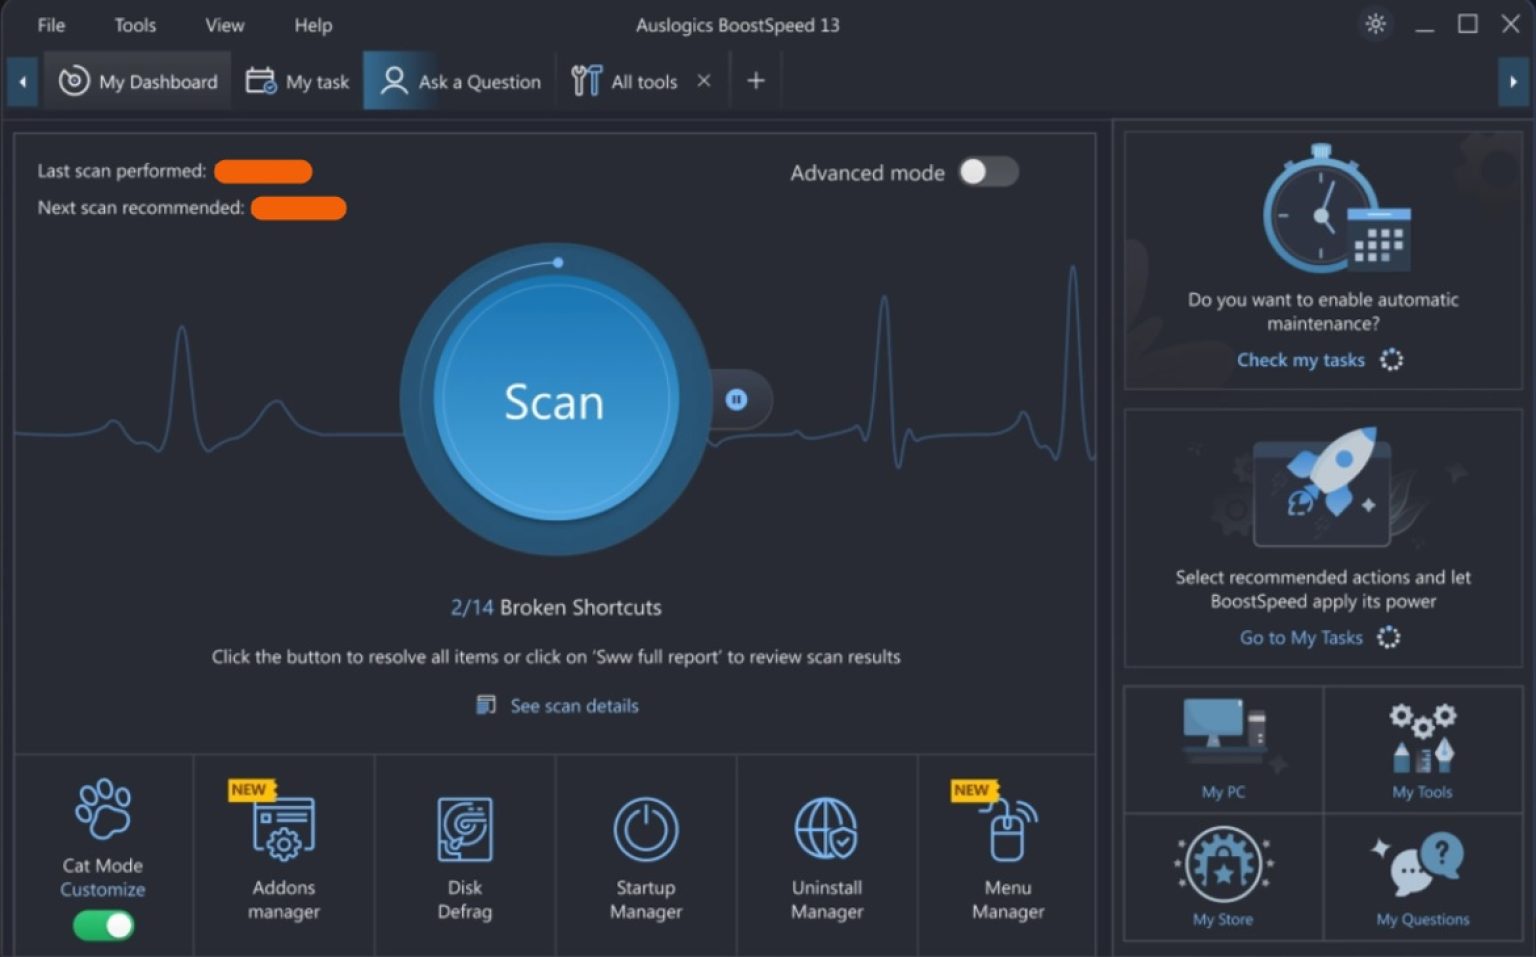The image size is (1536, 957).
Task: Click the Scan button
Action: 556,401
